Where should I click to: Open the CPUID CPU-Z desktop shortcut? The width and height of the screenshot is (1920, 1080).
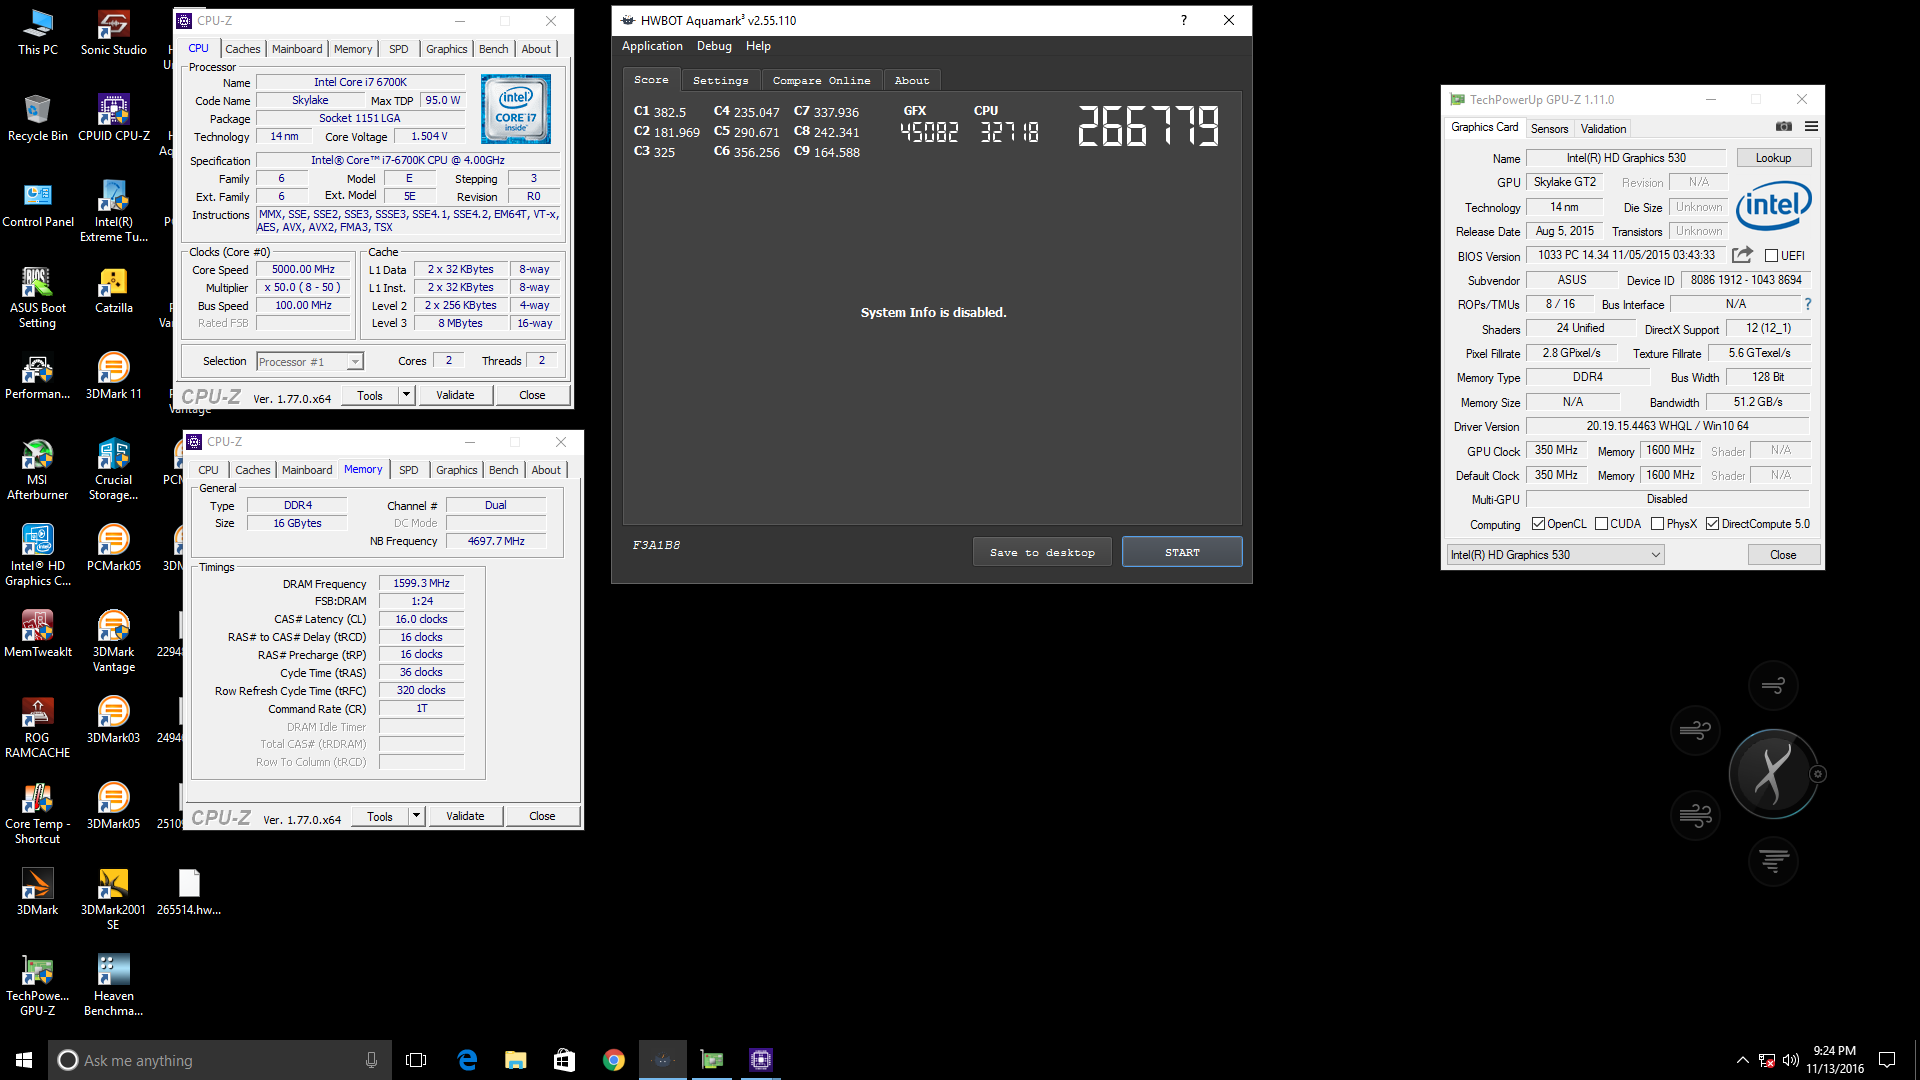[113, 118]
